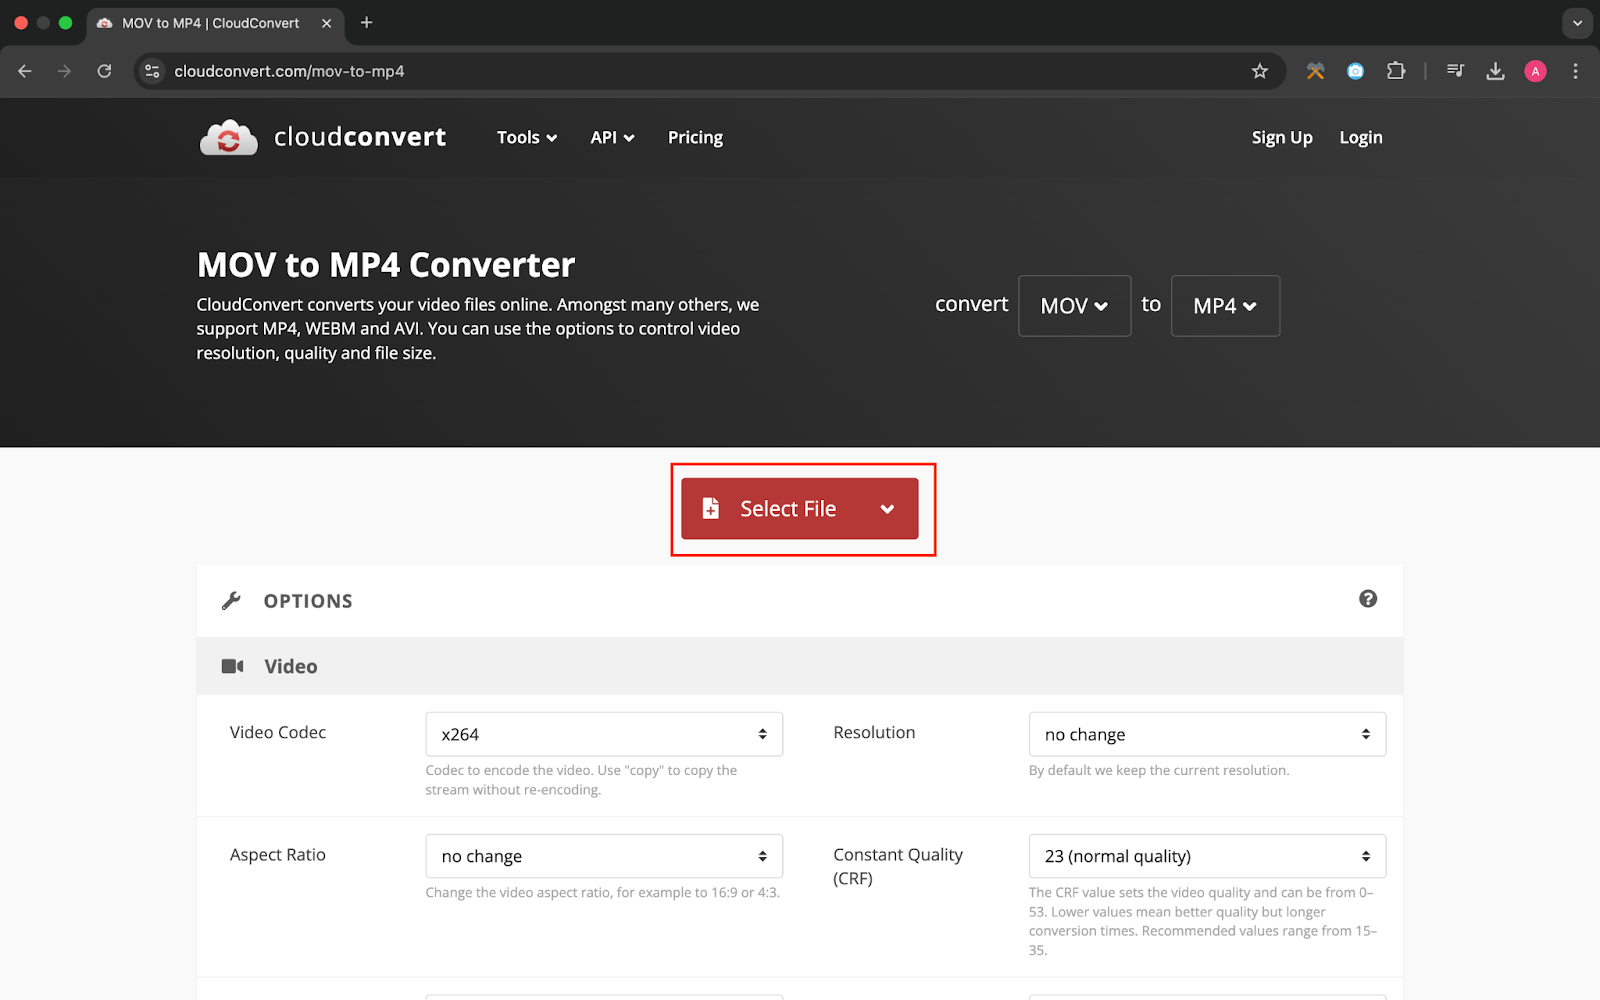Open Chrome downloads icon
The image size is (1600, 1000).
(1495, 71)
